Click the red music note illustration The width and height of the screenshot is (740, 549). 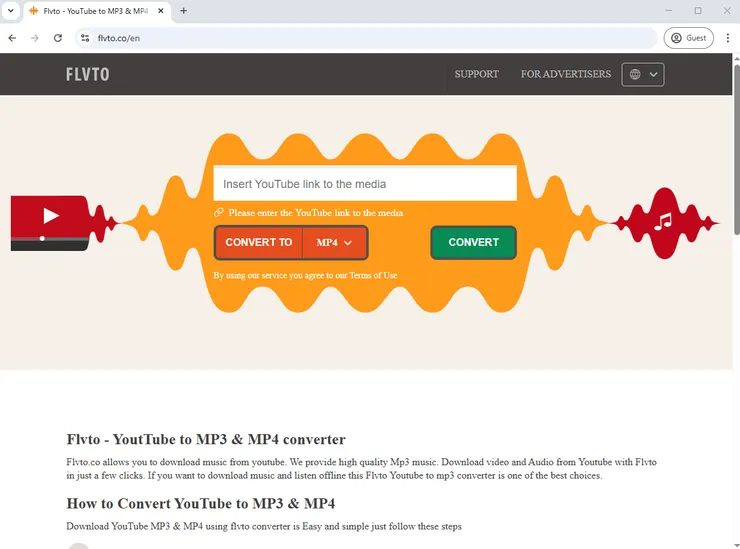pos(665,223)
